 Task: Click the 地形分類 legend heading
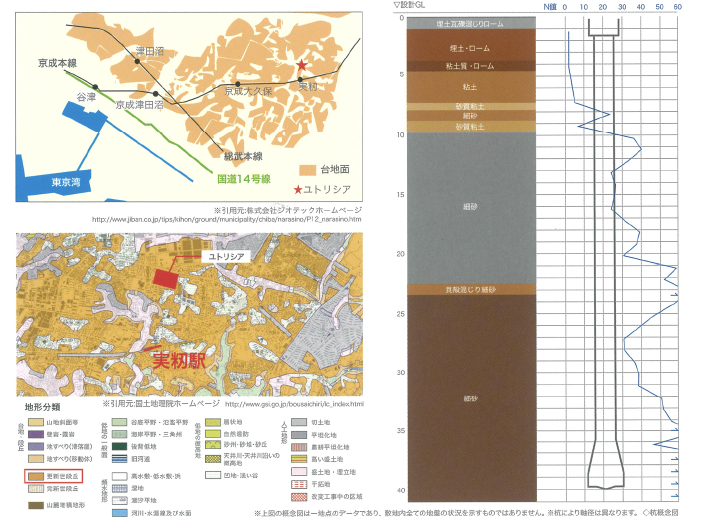42,407
